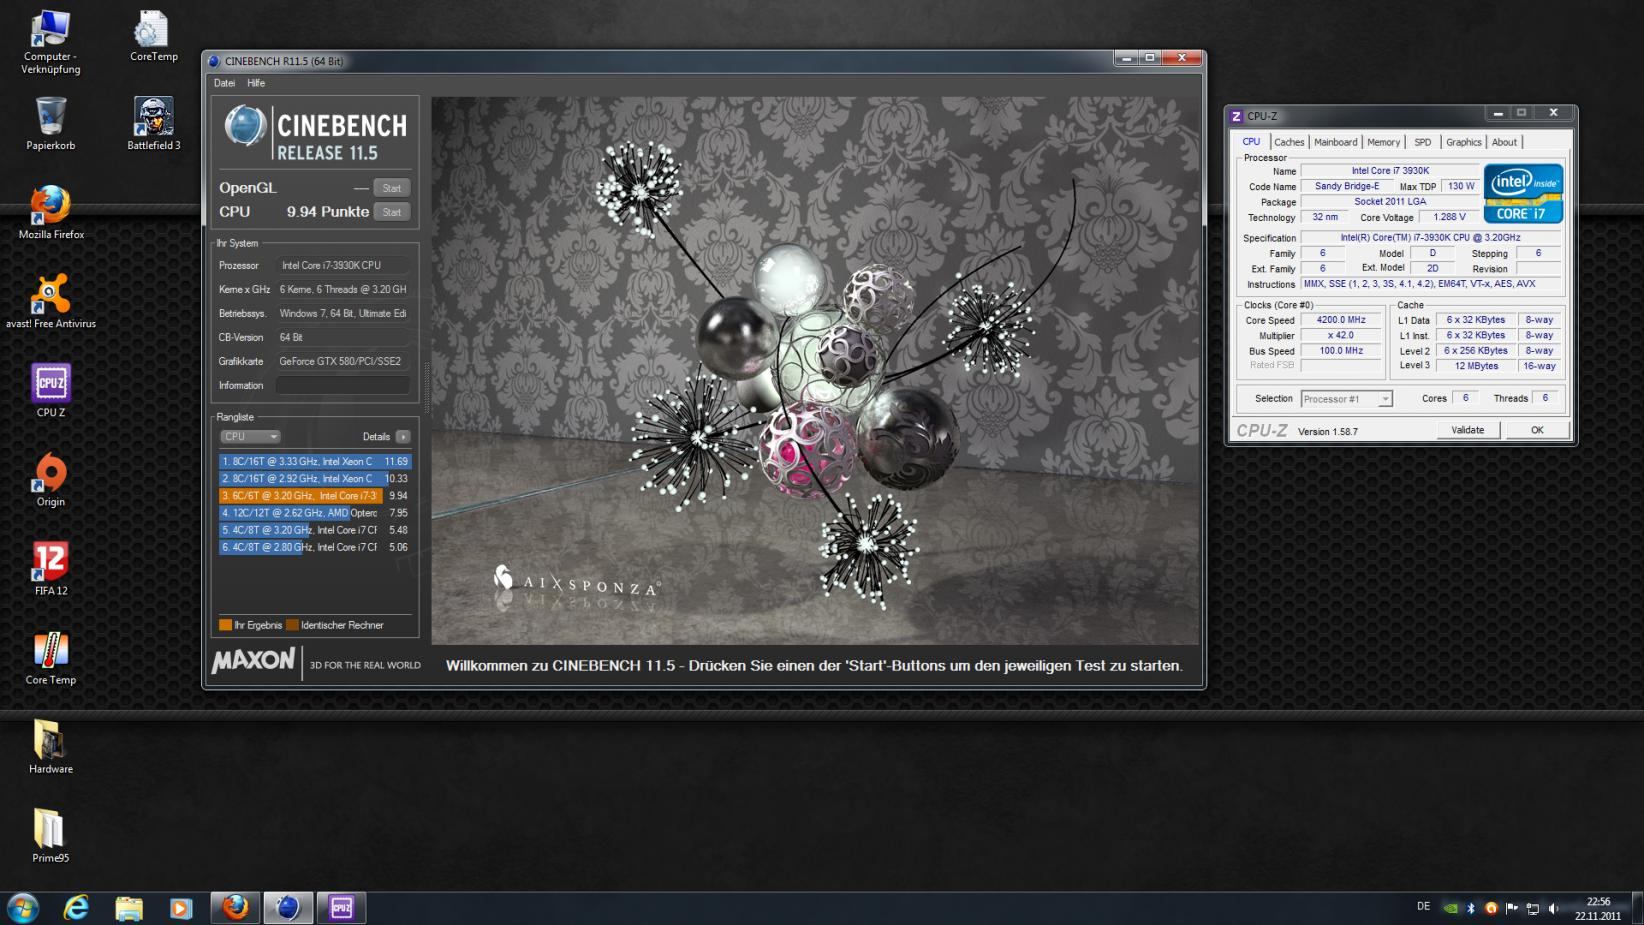Launch Internet Explorer from taskbar
Screen dimensions: 1644x925
point(76,908)
